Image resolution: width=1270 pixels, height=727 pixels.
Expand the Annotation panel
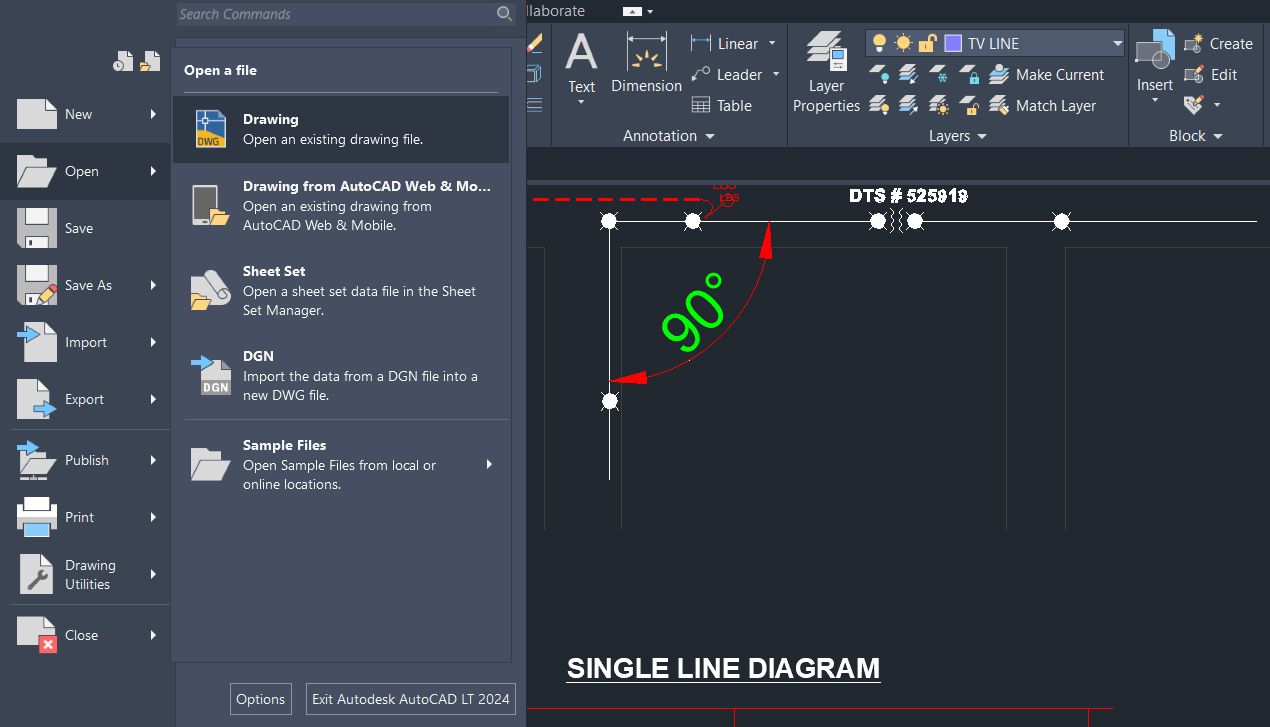point(669,136)
